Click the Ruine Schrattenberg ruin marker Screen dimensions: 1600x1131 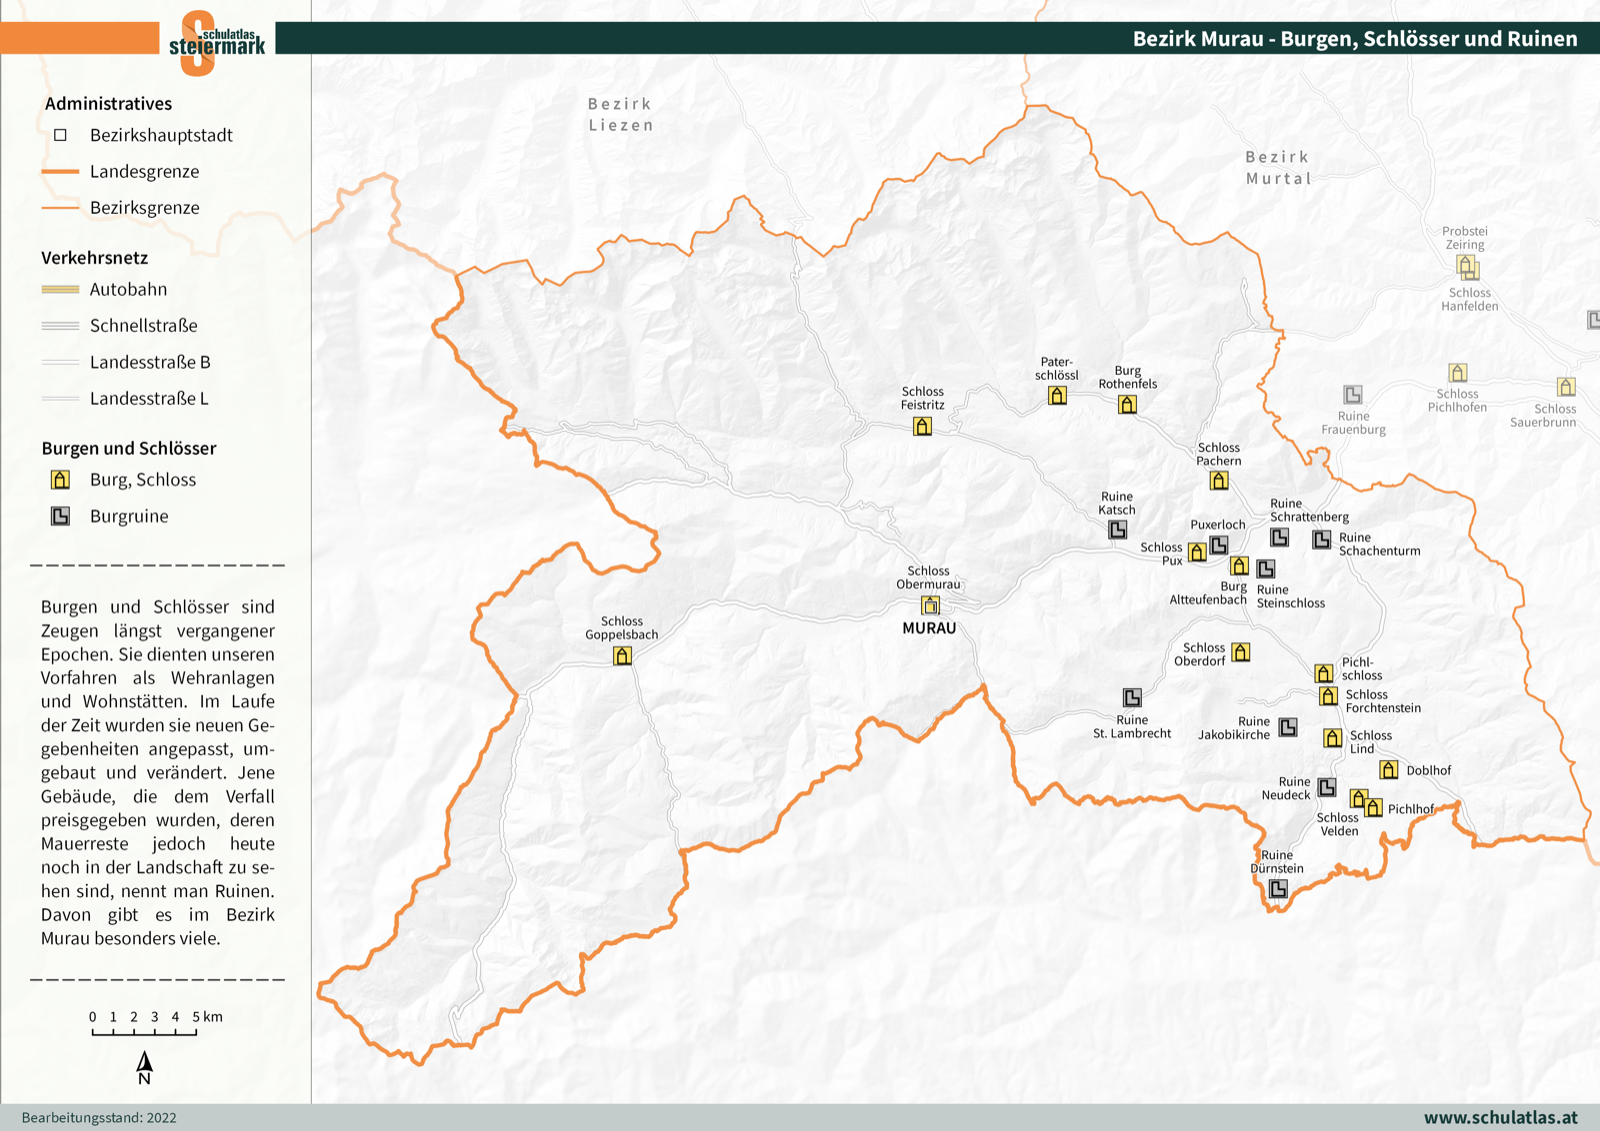[x=1280, y=537]
